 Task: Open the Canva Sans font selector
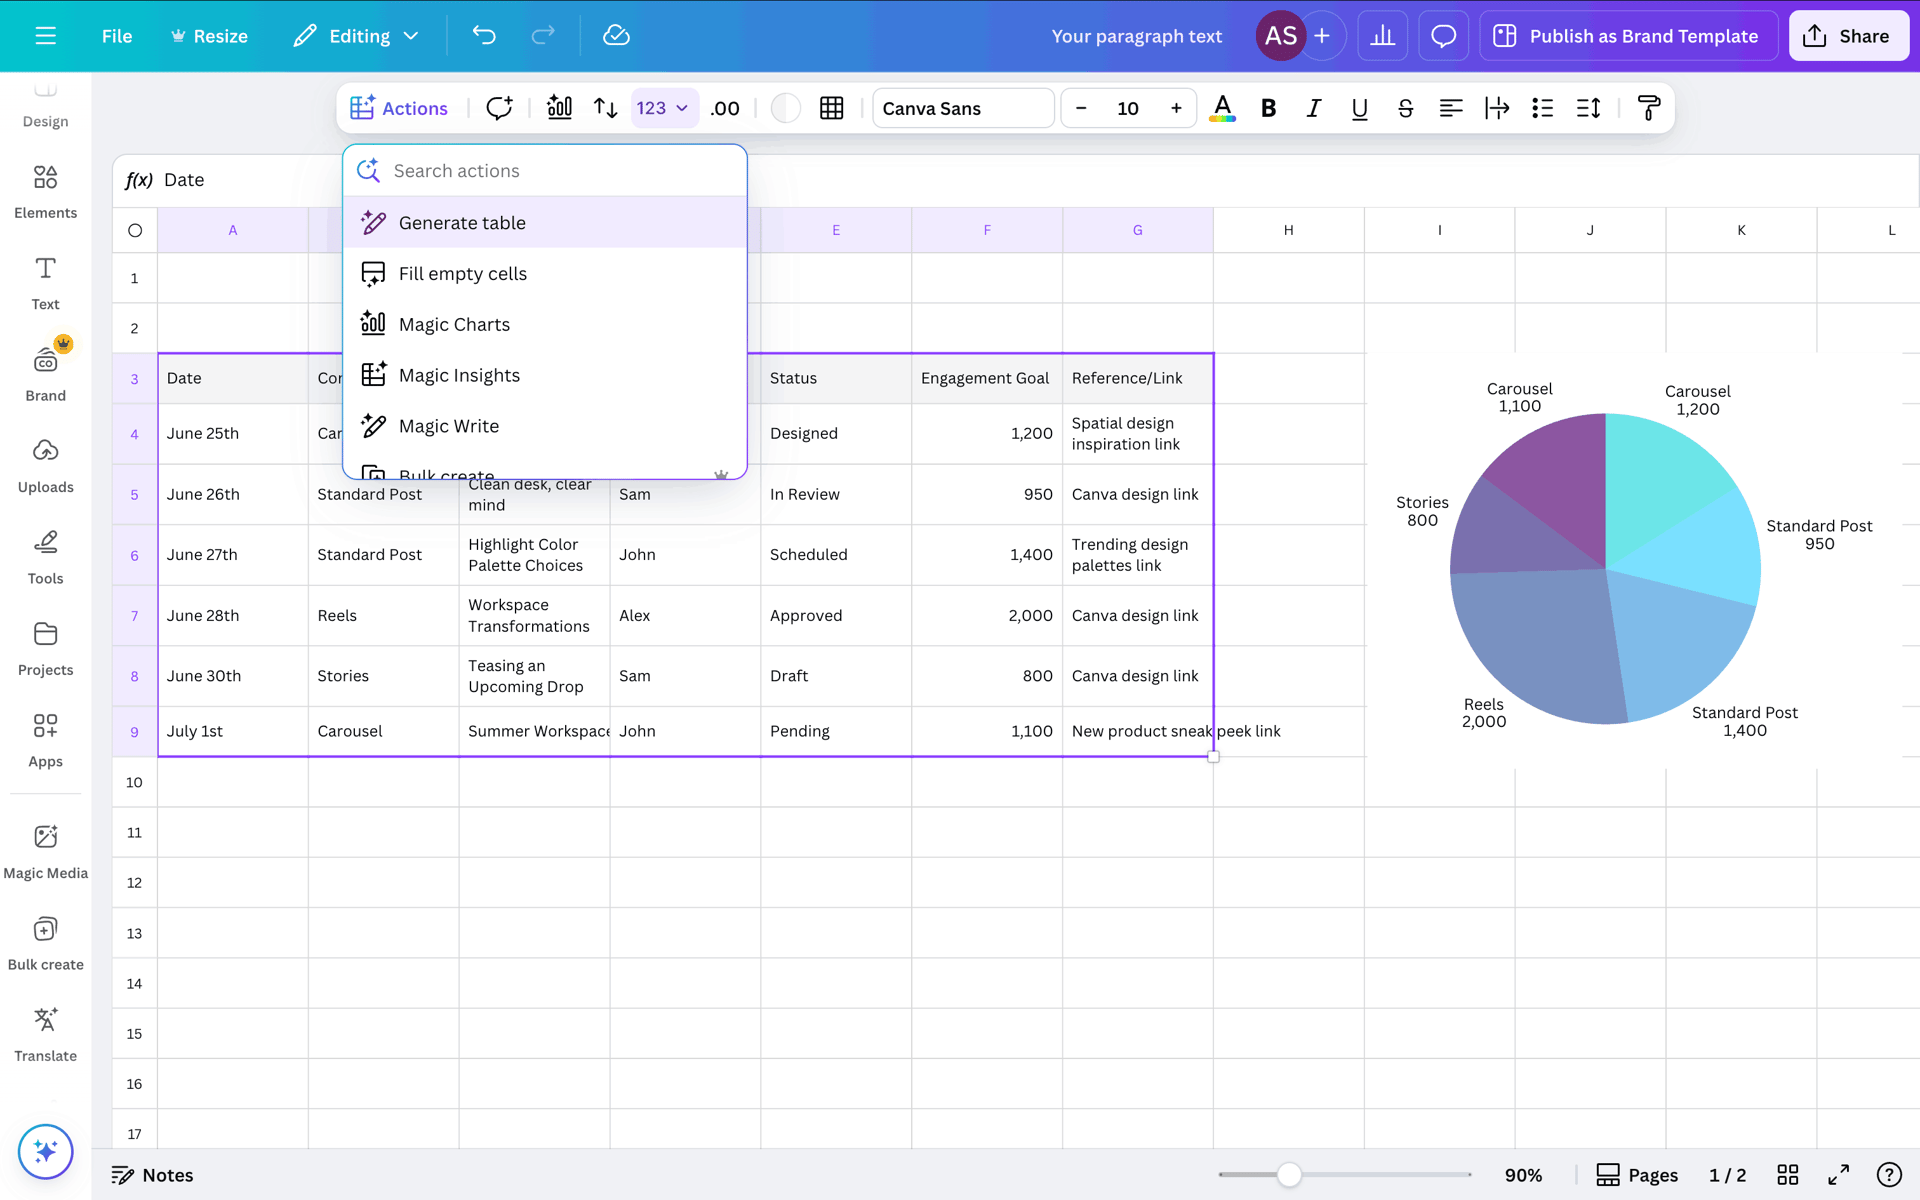pyautogui.click(x=963, y=108)
